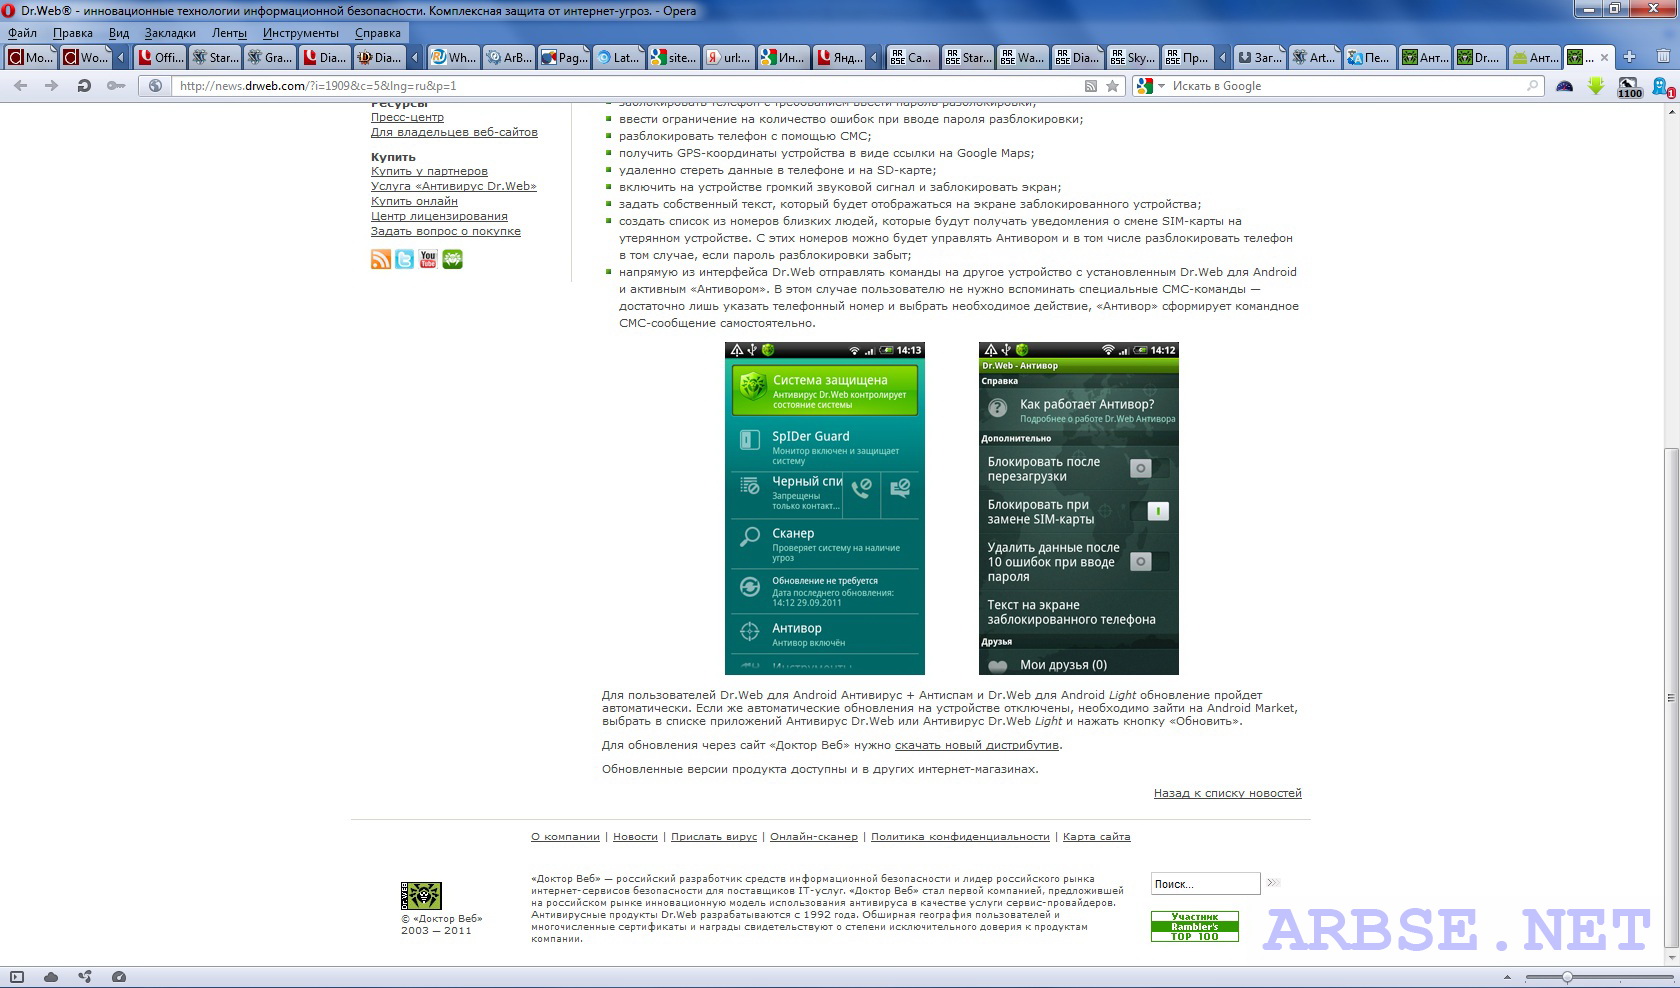Bookmark the page with the star icon
This screenshot has width=1680, height=988.
1112,86
